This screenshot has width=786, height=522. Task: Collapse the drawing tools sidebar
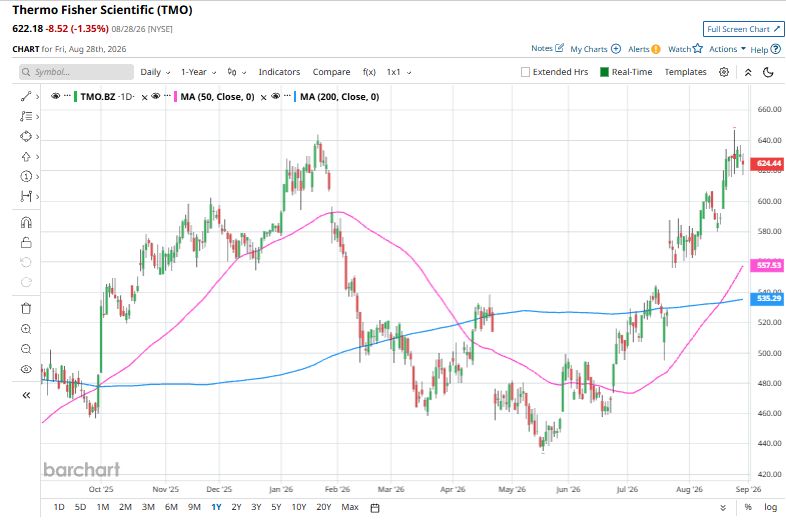[x=26, y=395]
